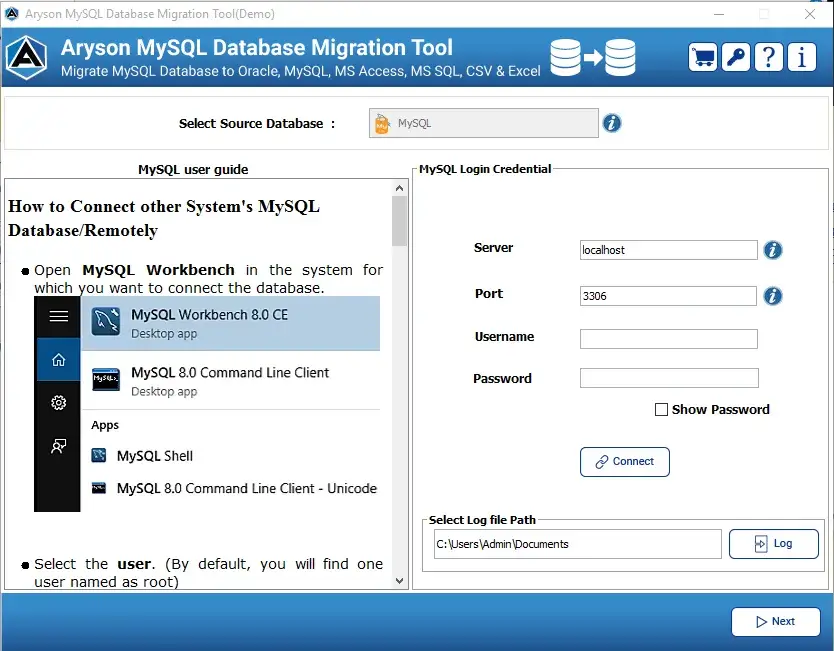The height and width of the screenshot is (651, 834).
Task: Click the Next button
Action: click(775, 622)
